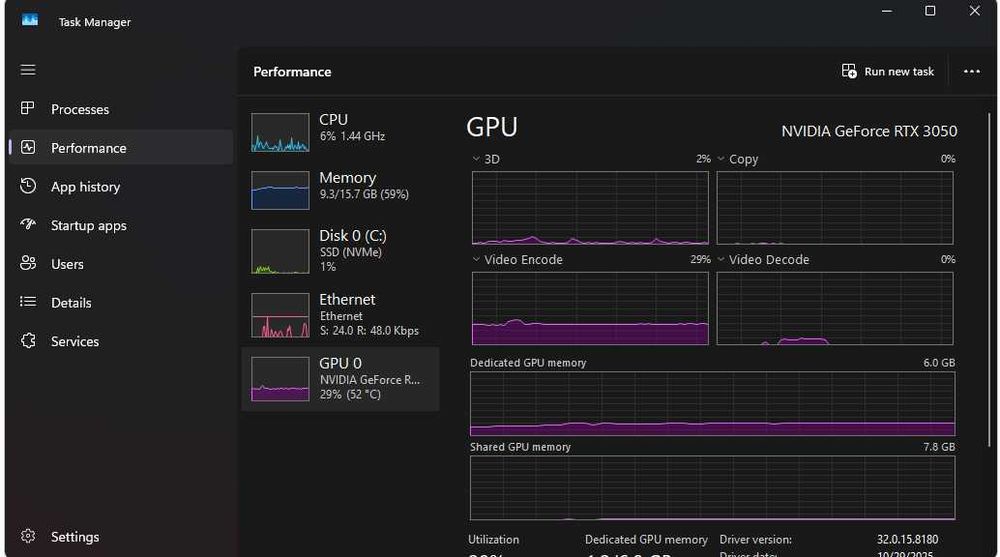Toggle the hamburger navigation menu
Screen dimensions: 1000x557
coord(28,70)
